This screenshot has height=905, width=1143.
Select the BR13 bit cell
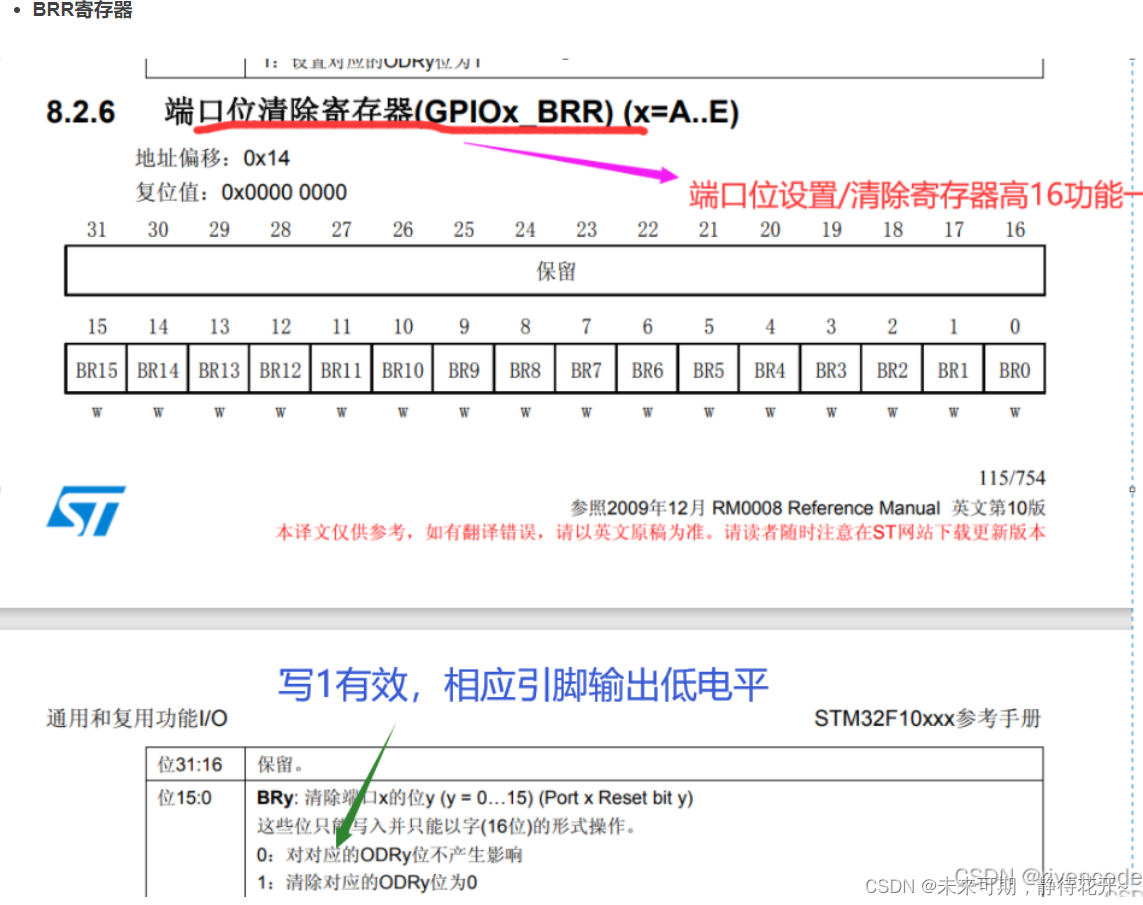[219, 369]
